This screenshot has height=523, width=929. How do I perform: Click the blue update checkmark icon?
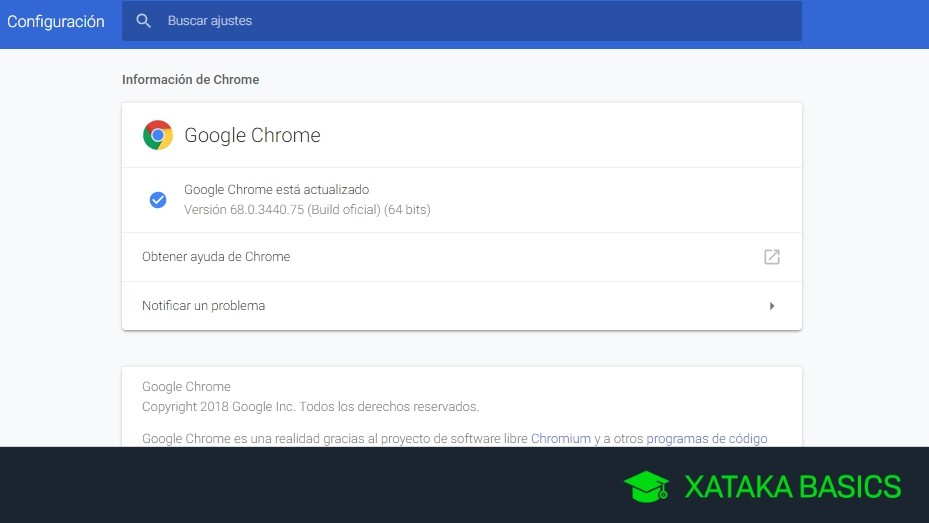tap(158, 200)
